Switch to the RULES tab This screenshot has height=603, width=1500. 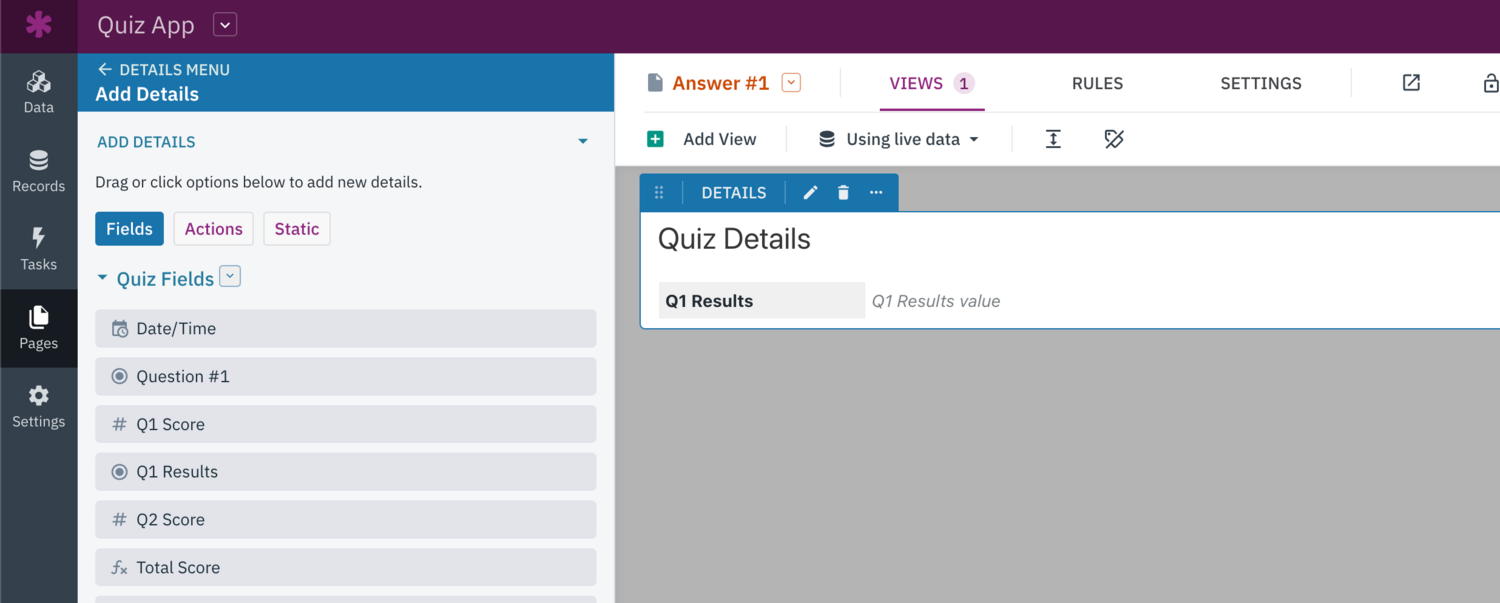pos(1097,83)
